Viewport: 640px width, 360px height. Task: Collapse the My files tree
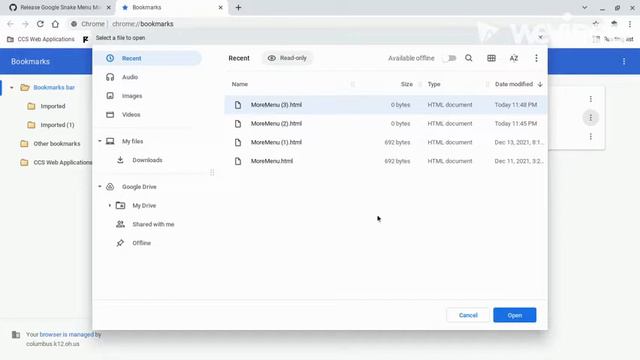[x=100, y=141]
